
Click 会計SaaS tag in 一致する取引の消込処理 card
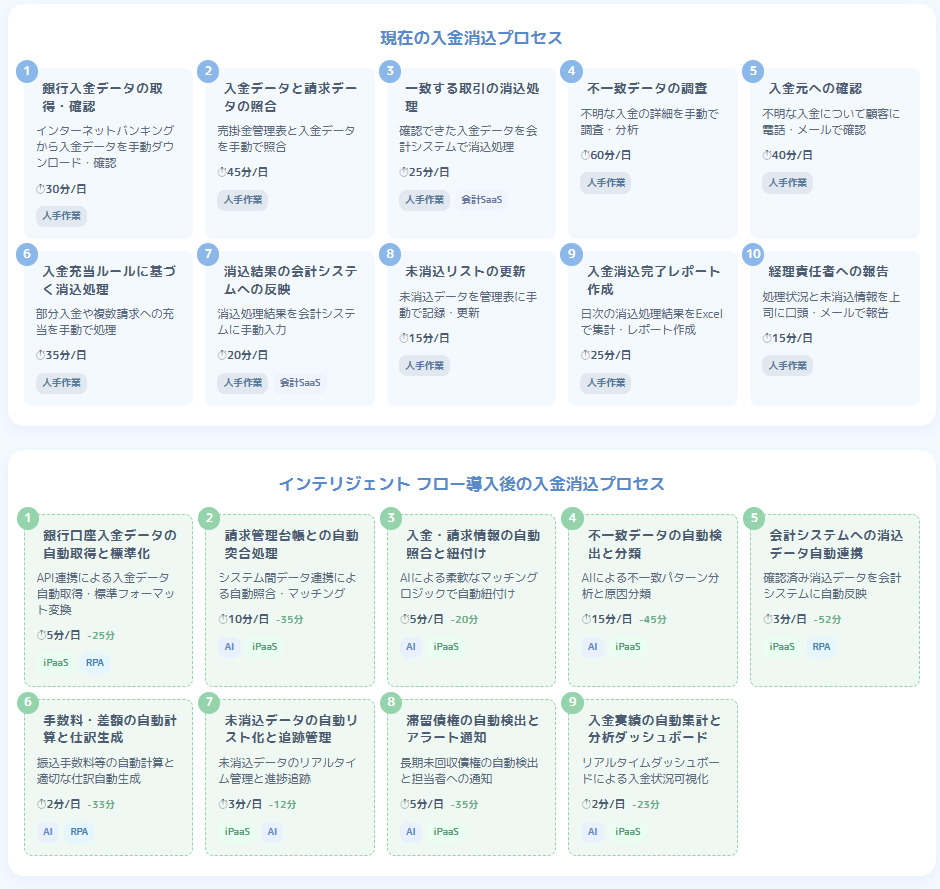[x=481, y=200]
